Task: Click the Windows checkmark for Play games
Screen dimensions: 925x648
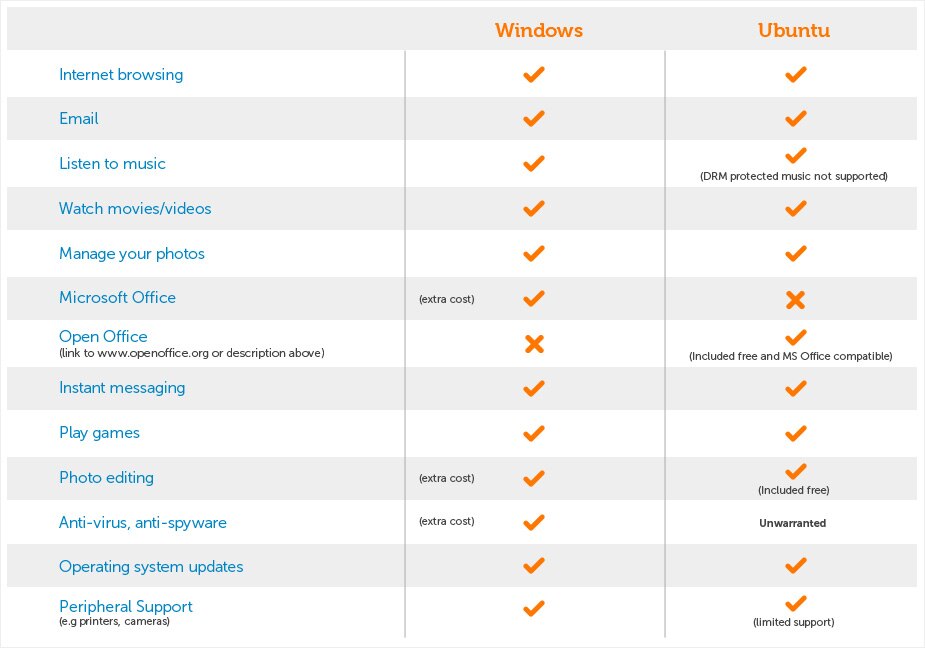Action: click(x=534, y=433)
